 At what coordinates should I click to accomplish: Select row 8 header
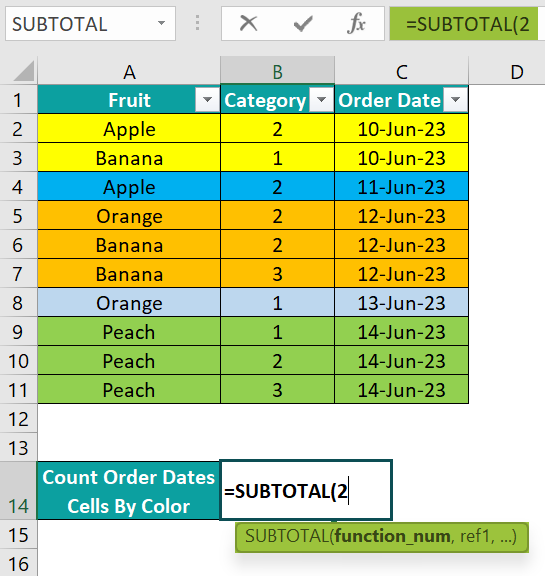[18, 303]
